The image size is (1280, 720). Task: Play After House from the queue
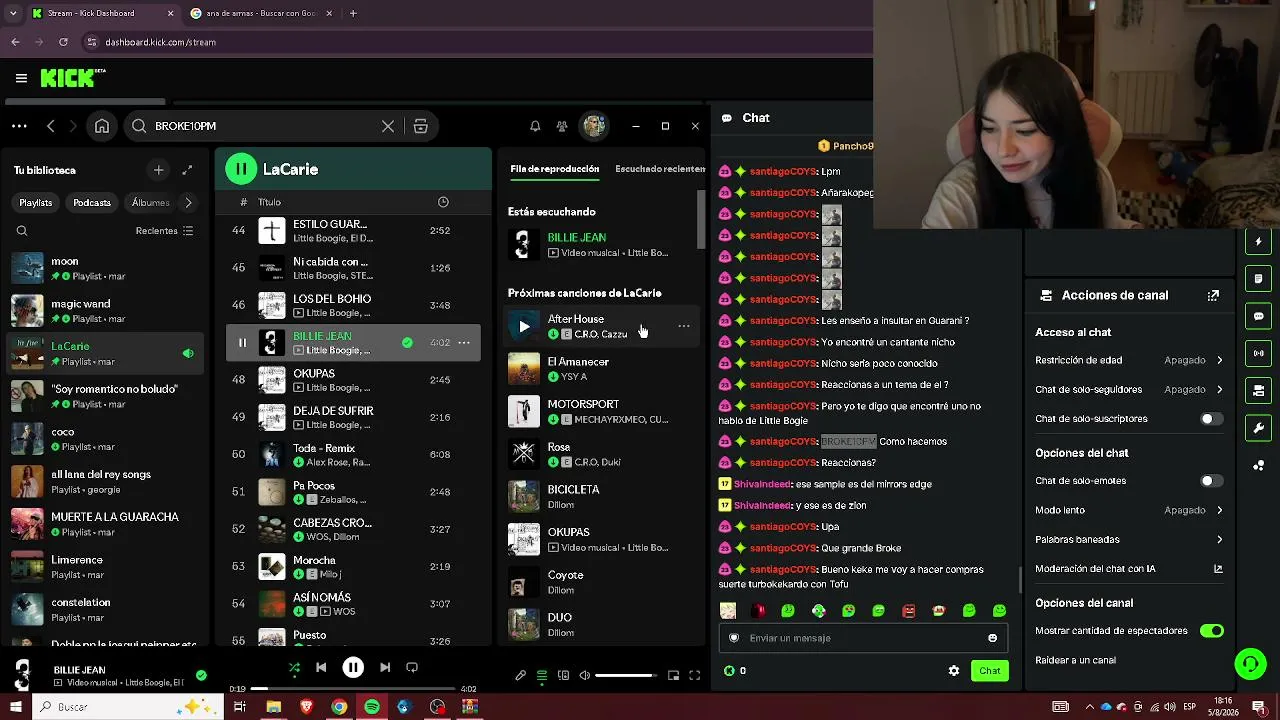[524, 326]
